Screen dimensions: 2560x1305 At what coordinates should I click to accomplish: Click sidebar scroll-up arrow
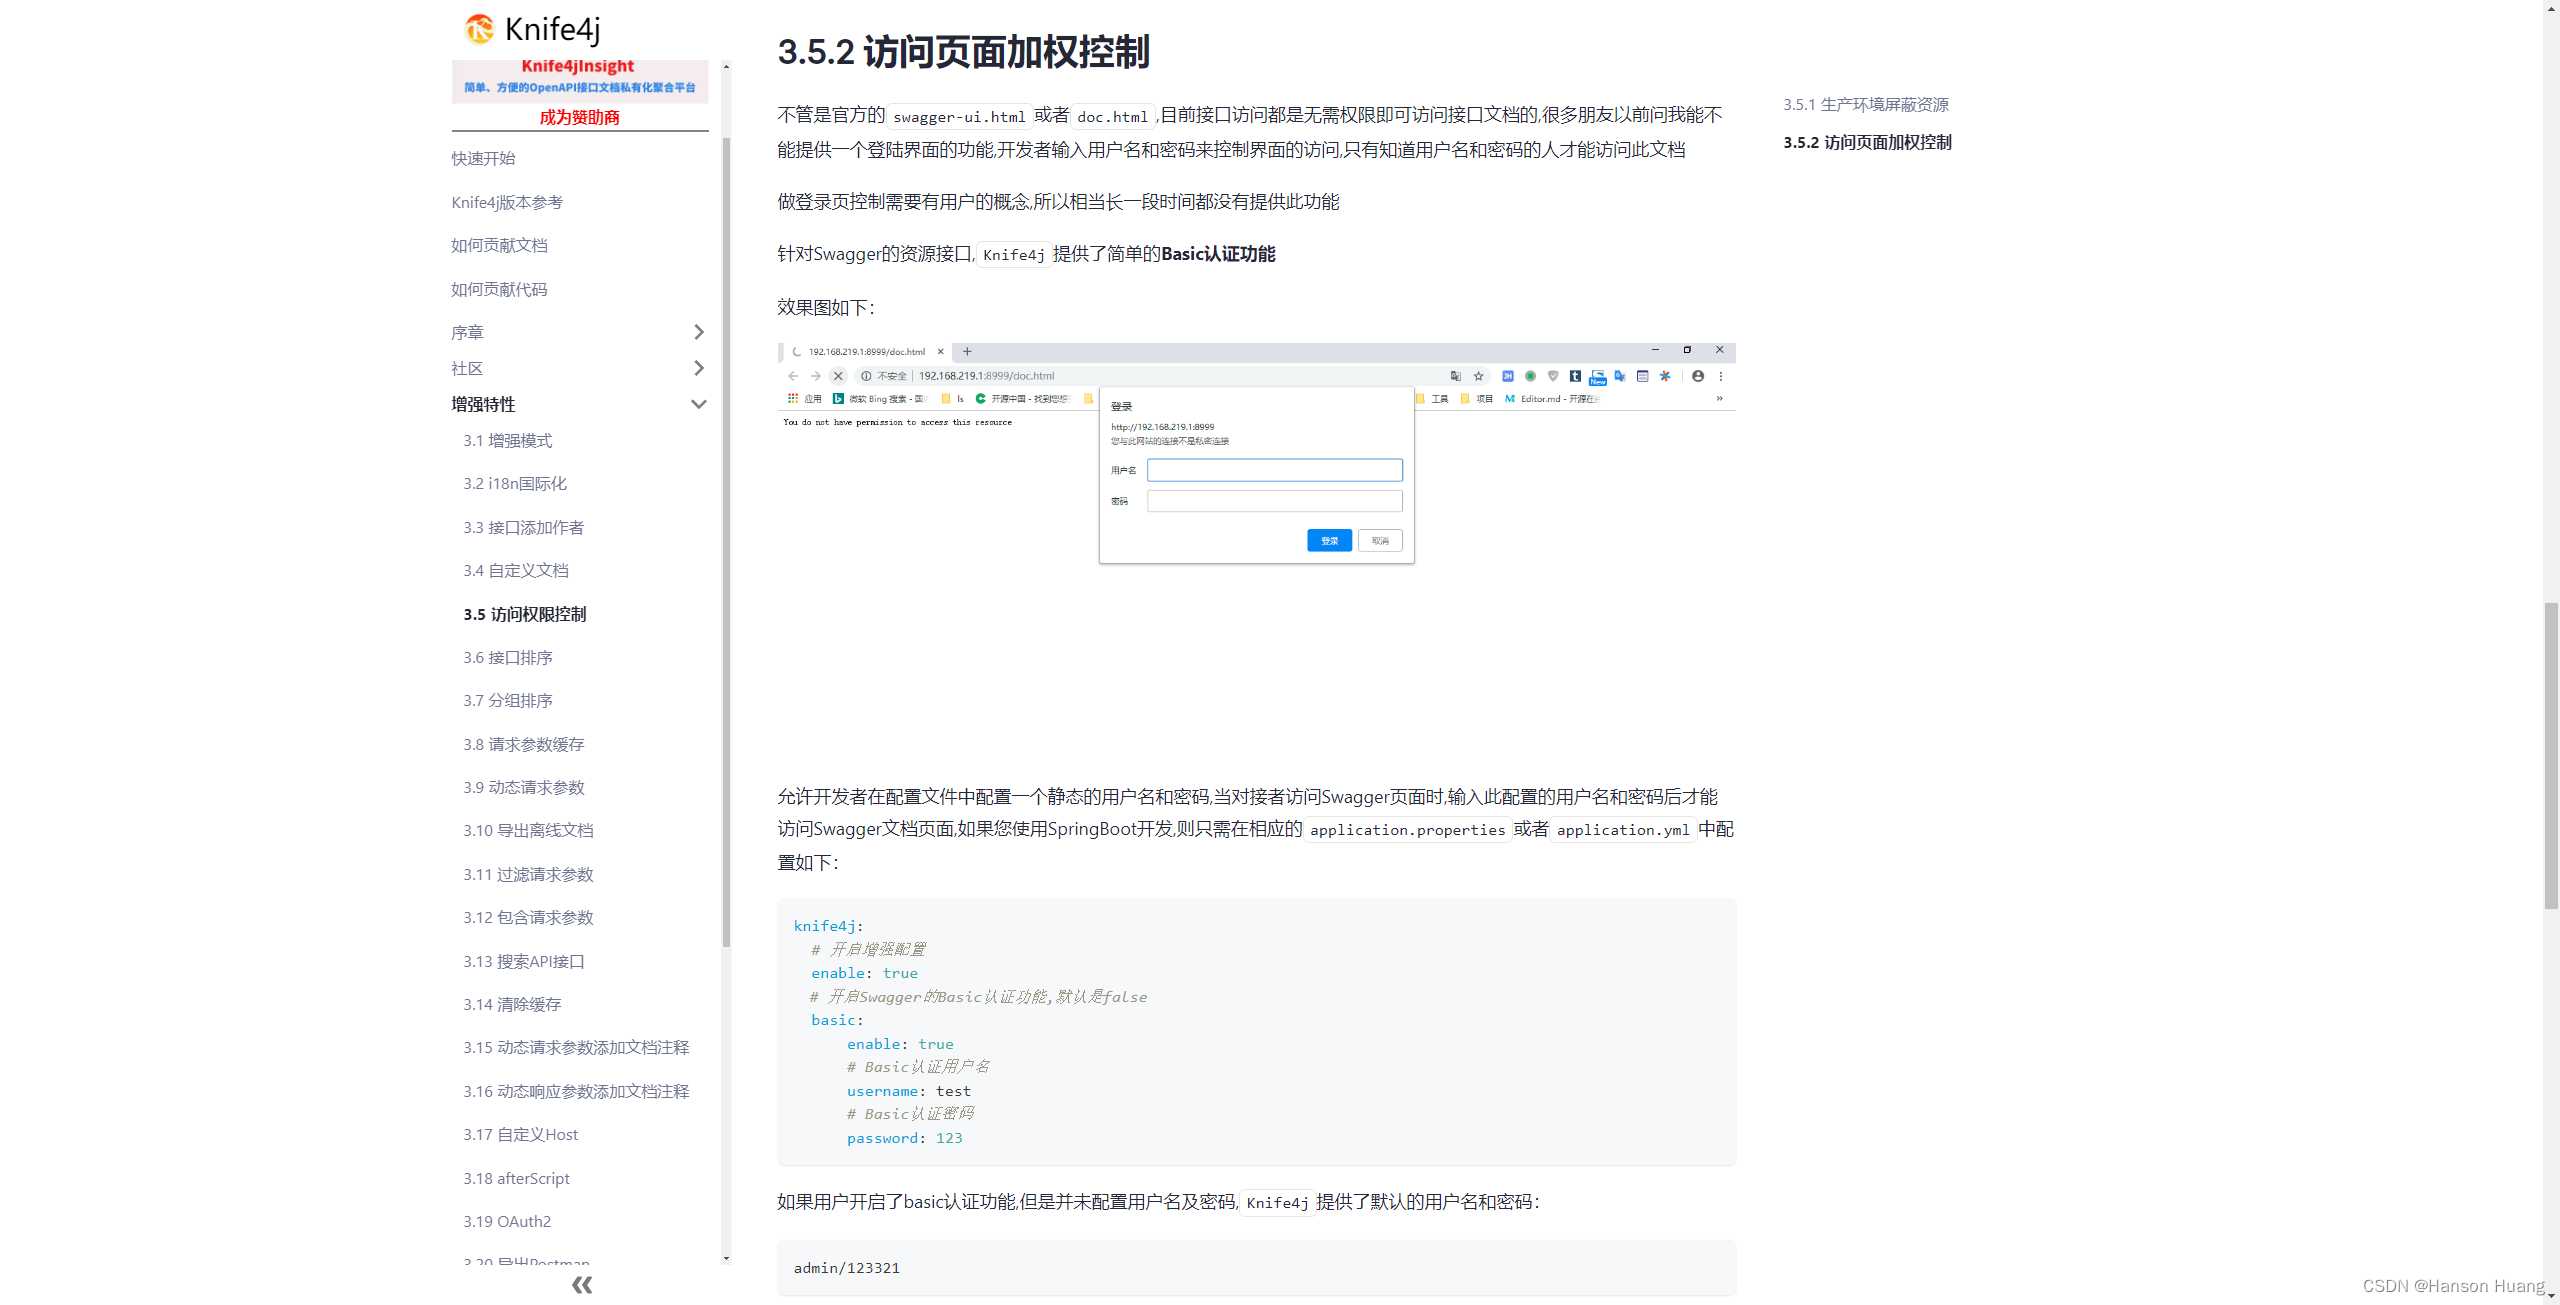[726, 66]
